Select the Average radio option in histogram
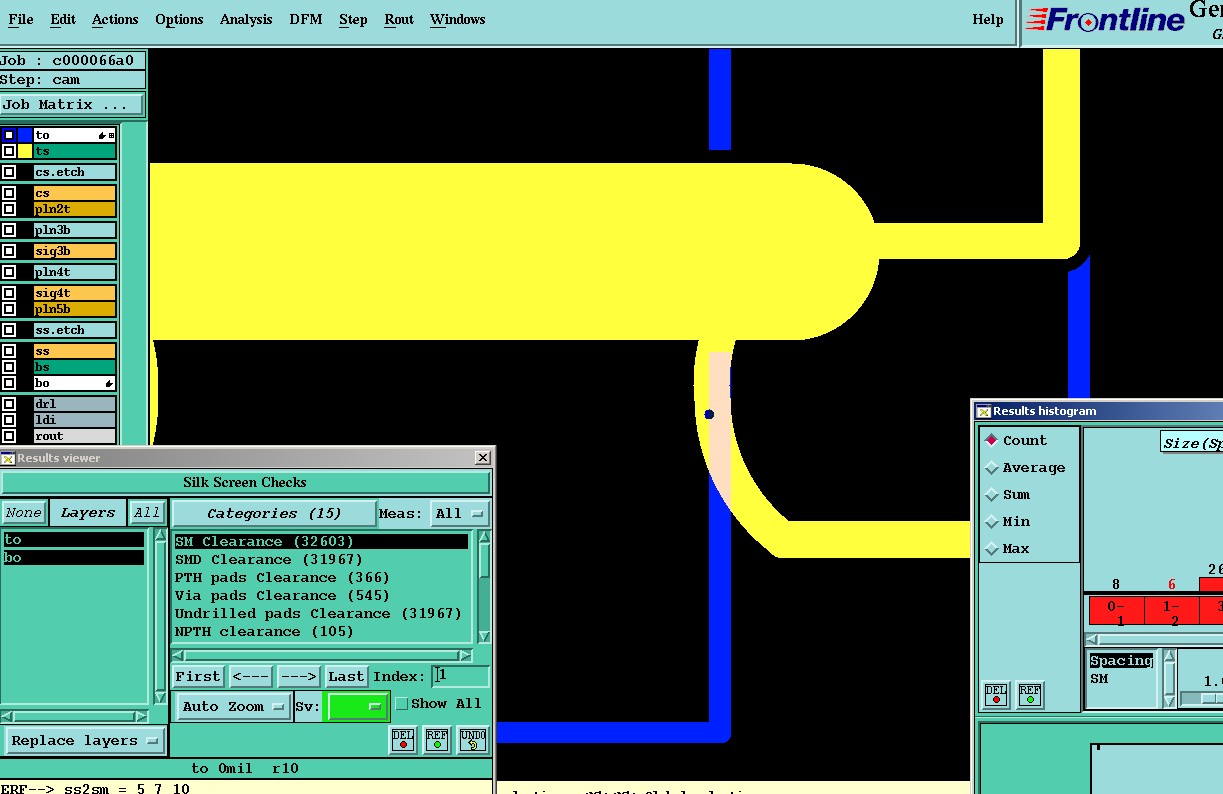Image resolution: width=1223 pixels, height=794 pixels. (992, 468)
